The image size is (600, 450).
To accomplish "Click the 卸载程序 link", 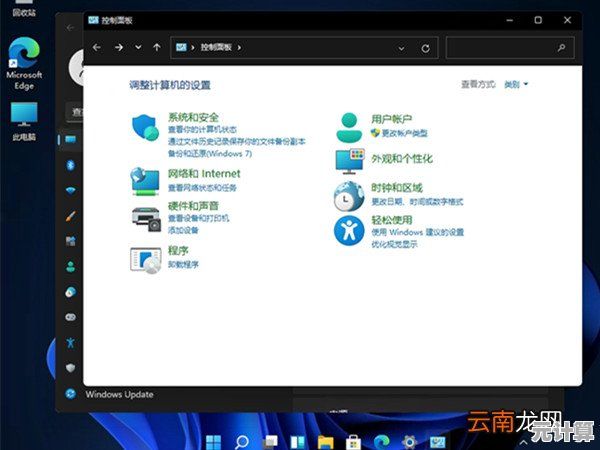I will click(x=184, y=264).
